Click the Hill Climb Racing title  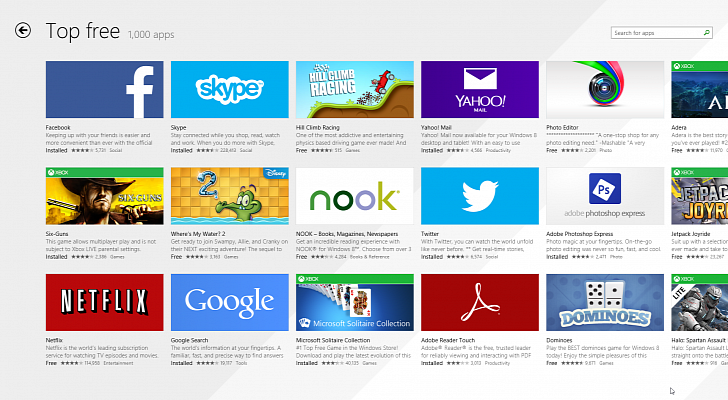pos(318,127)
